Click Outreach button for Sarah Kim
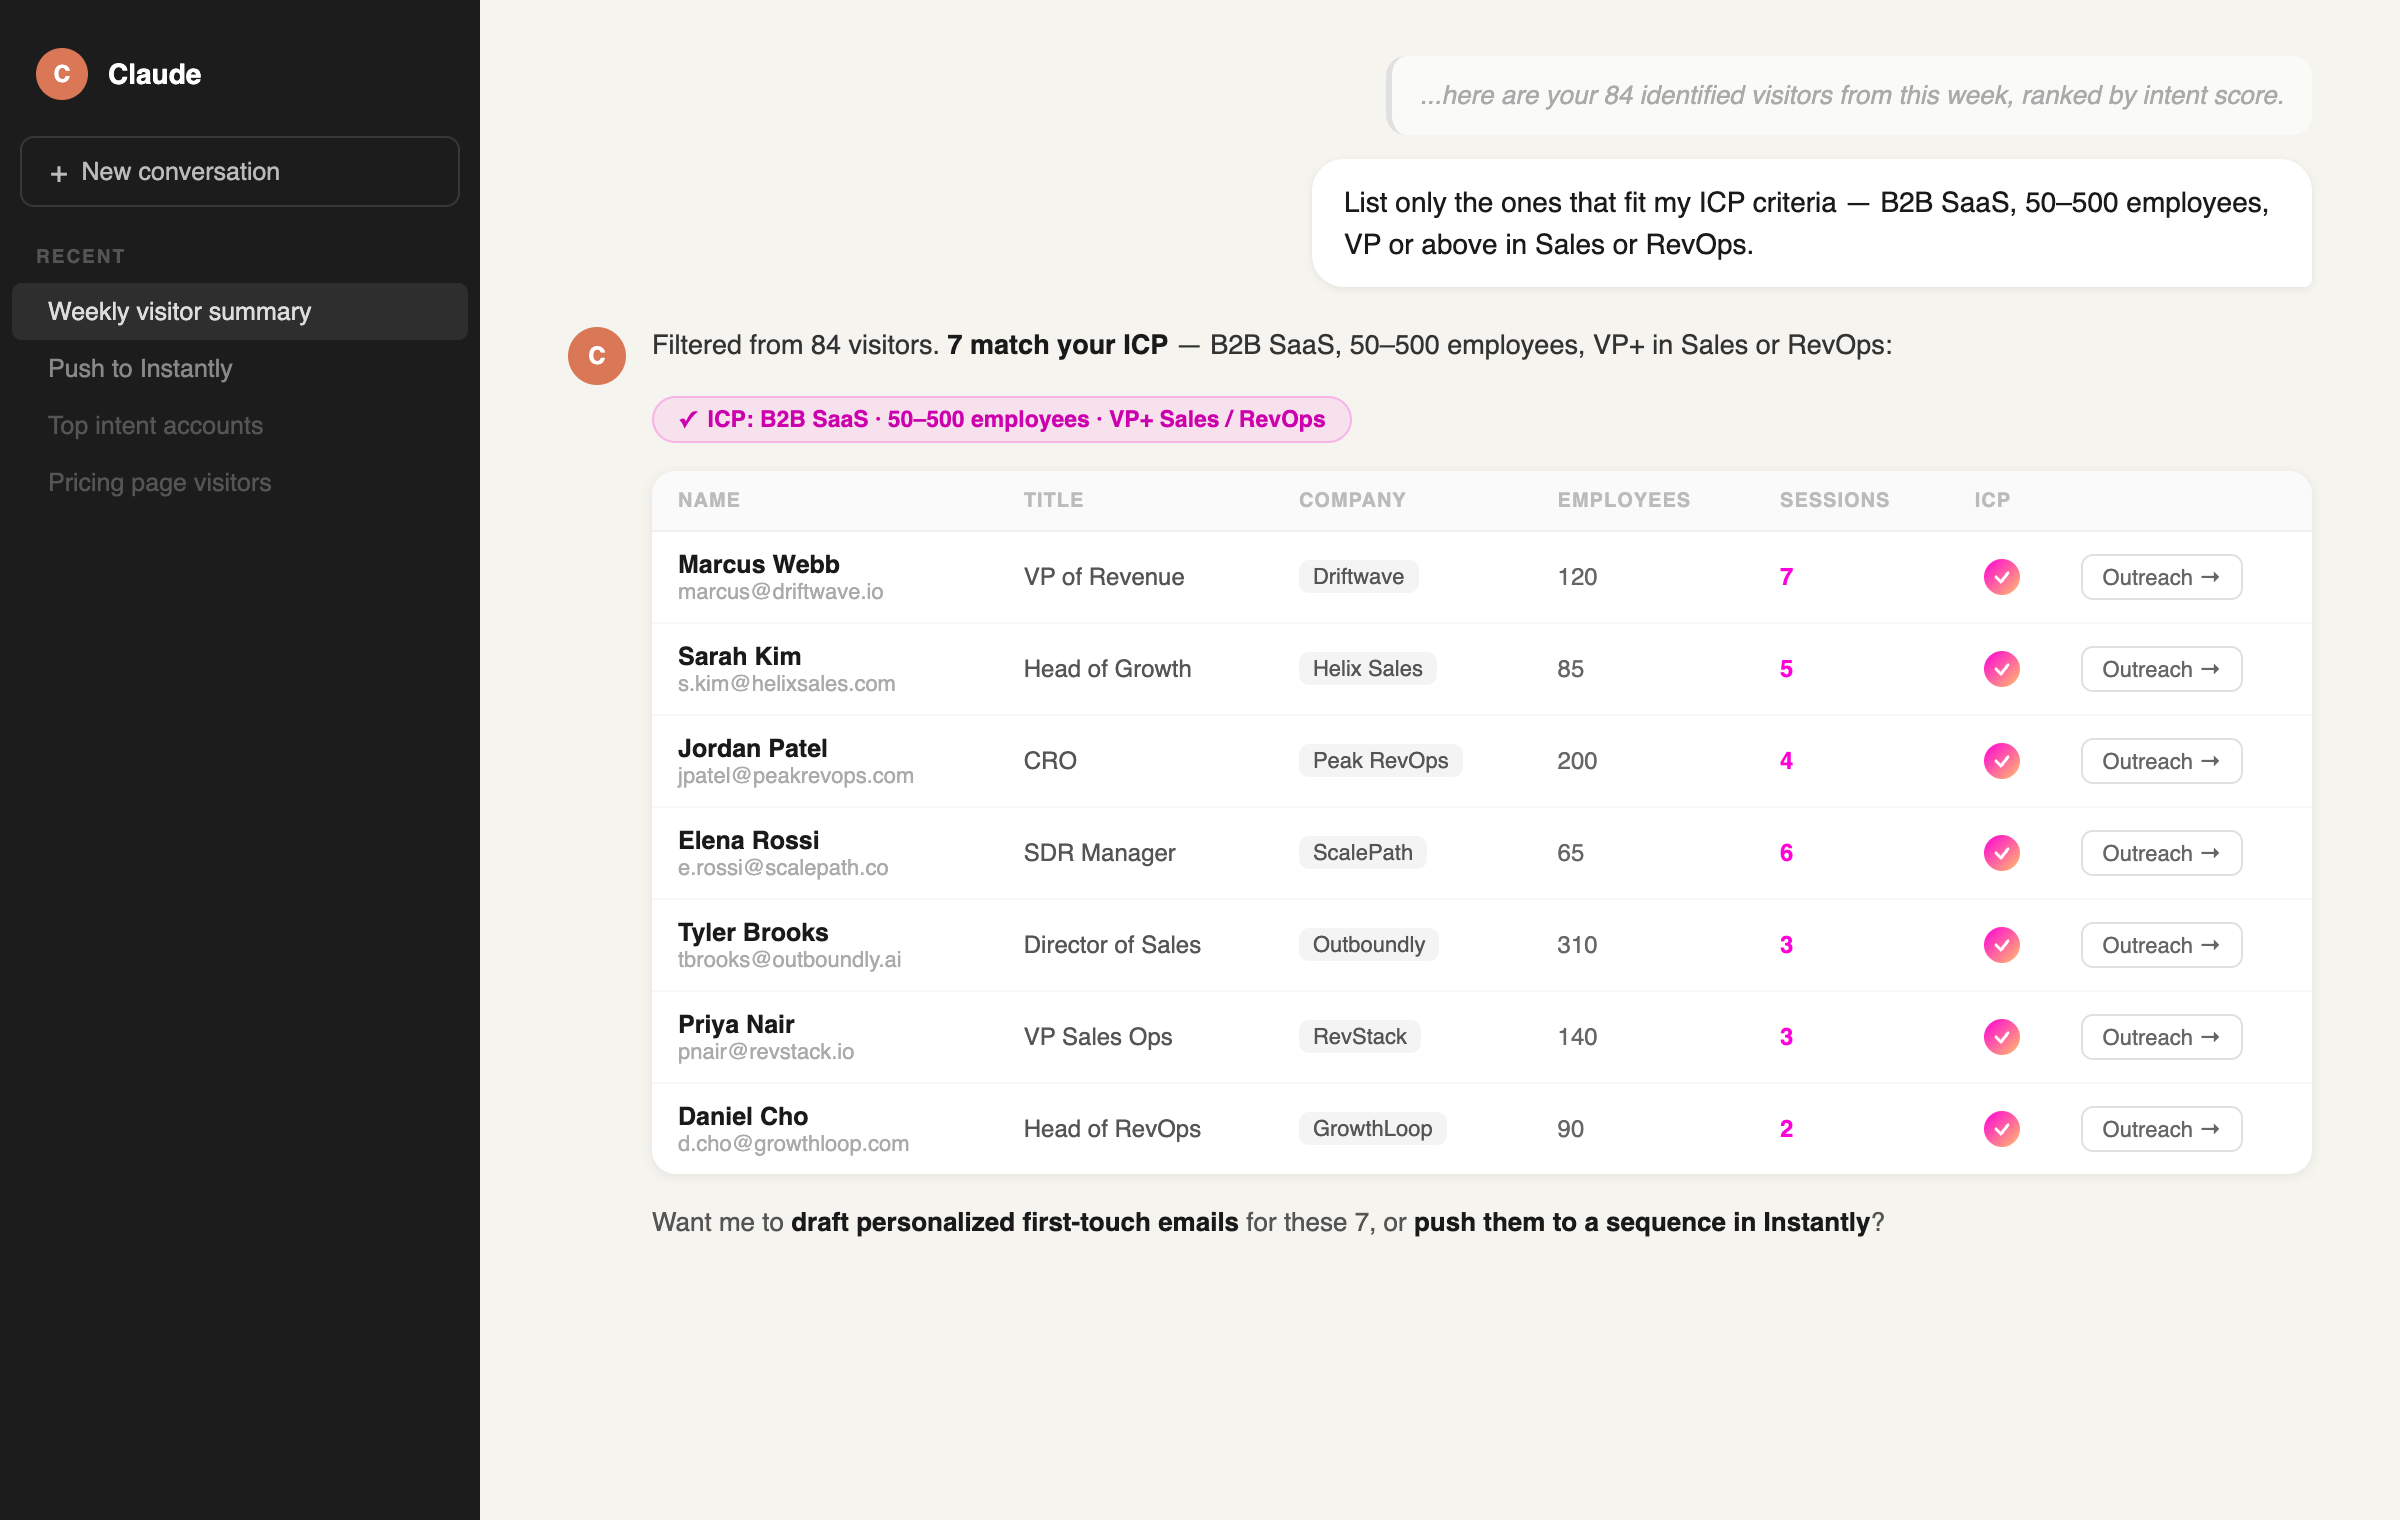This screenshot has height=1520, width=2400. (2161, 669)
